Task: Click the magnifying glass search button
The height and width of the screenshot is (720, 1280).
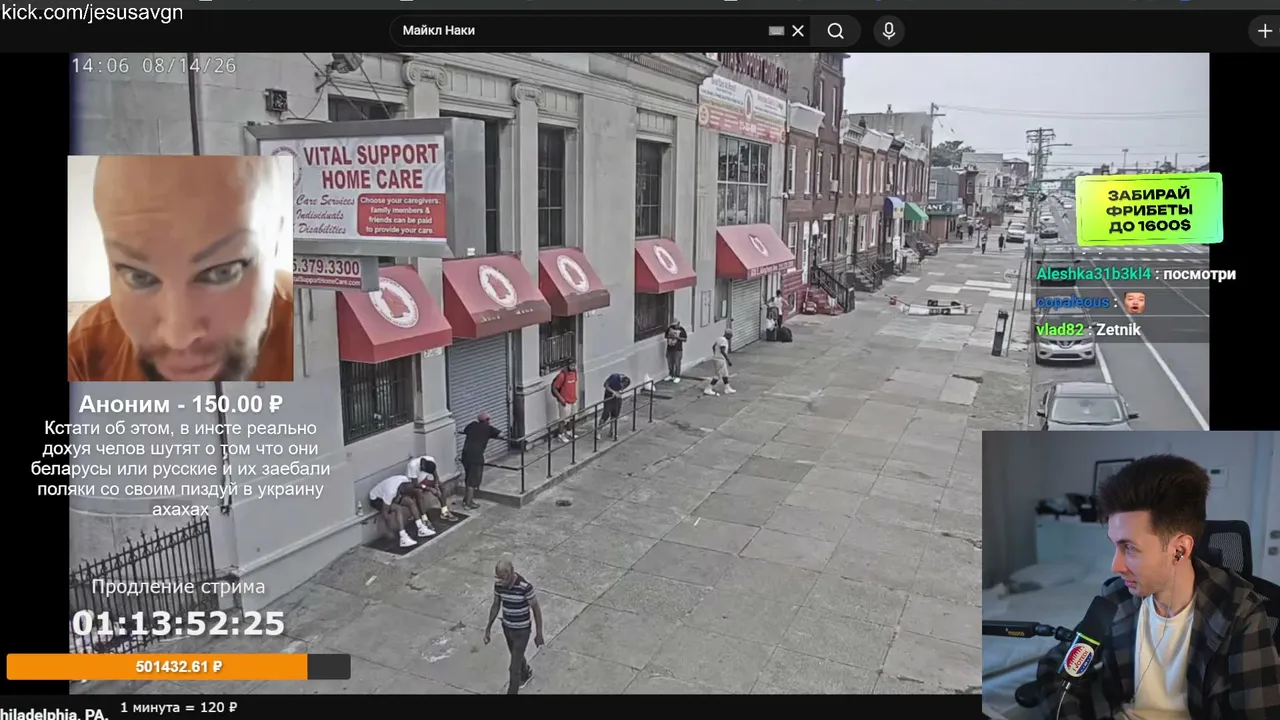Action: [x=835, y=31]
